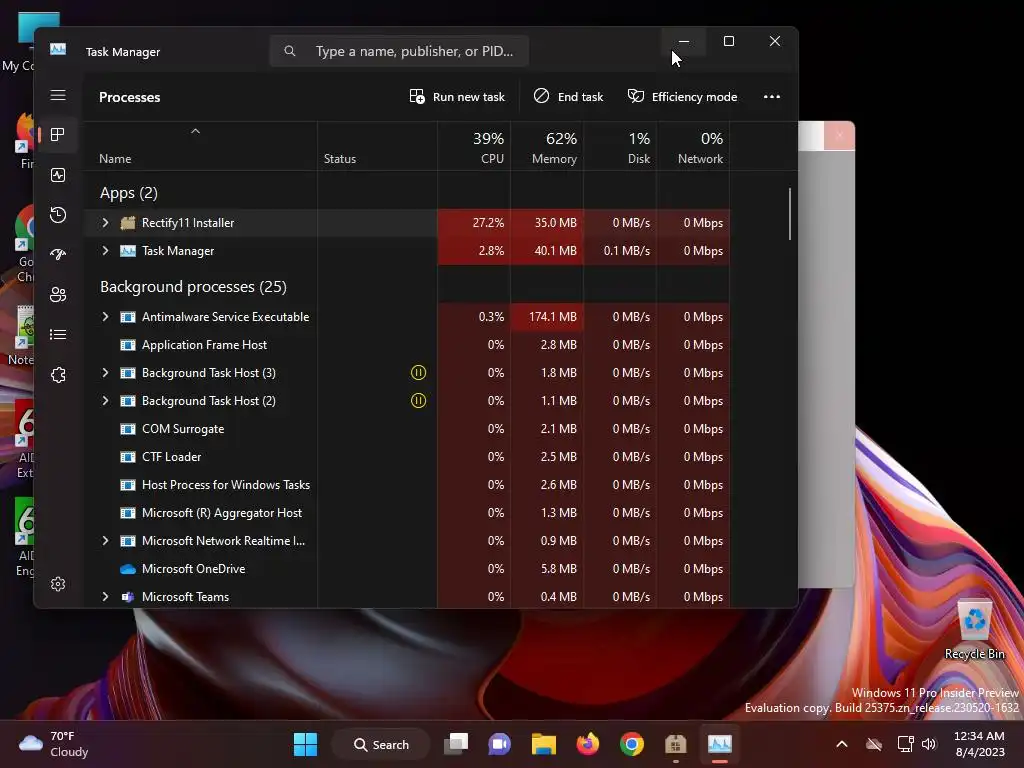The image size is (1024, 768).
Task: Expand Antimalware Service Executable row
Action: [105, 317]
